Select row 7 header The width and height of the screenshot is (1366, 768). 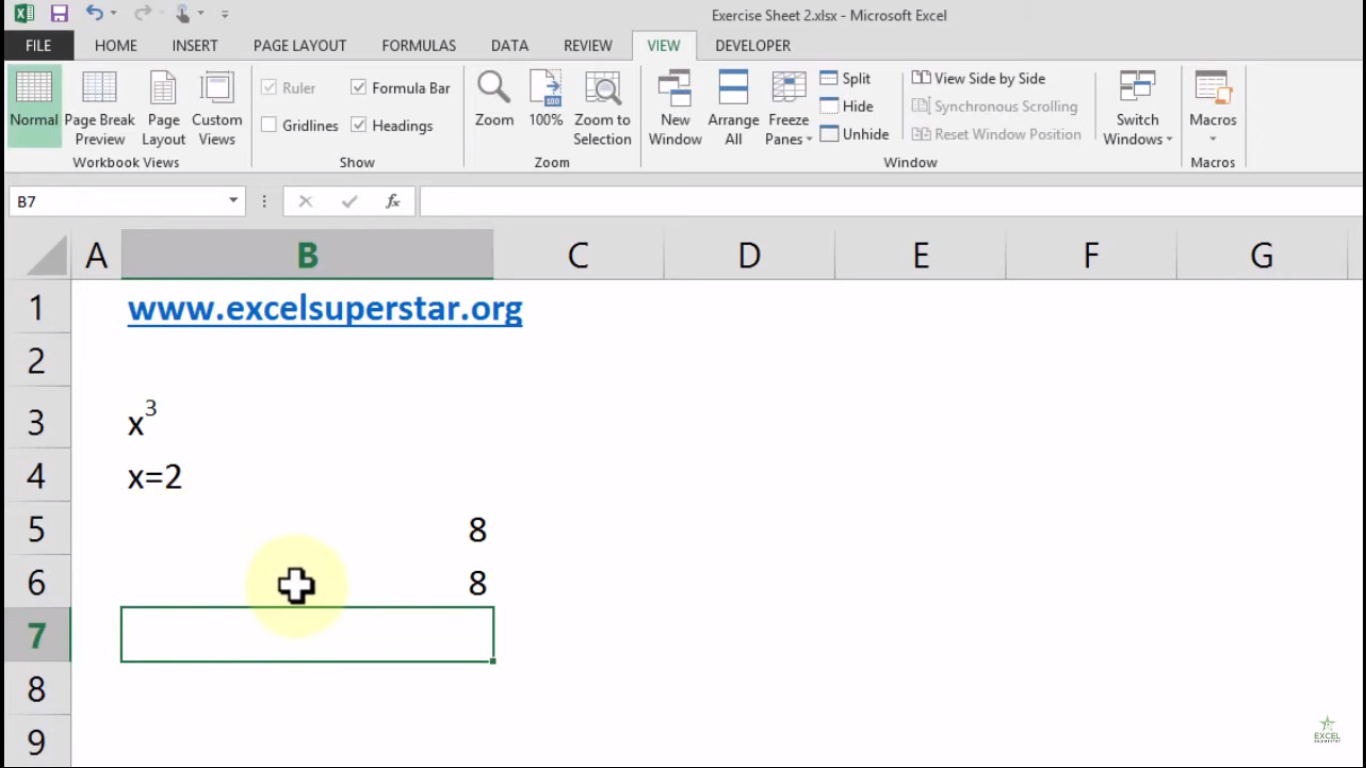click(37, 635)
